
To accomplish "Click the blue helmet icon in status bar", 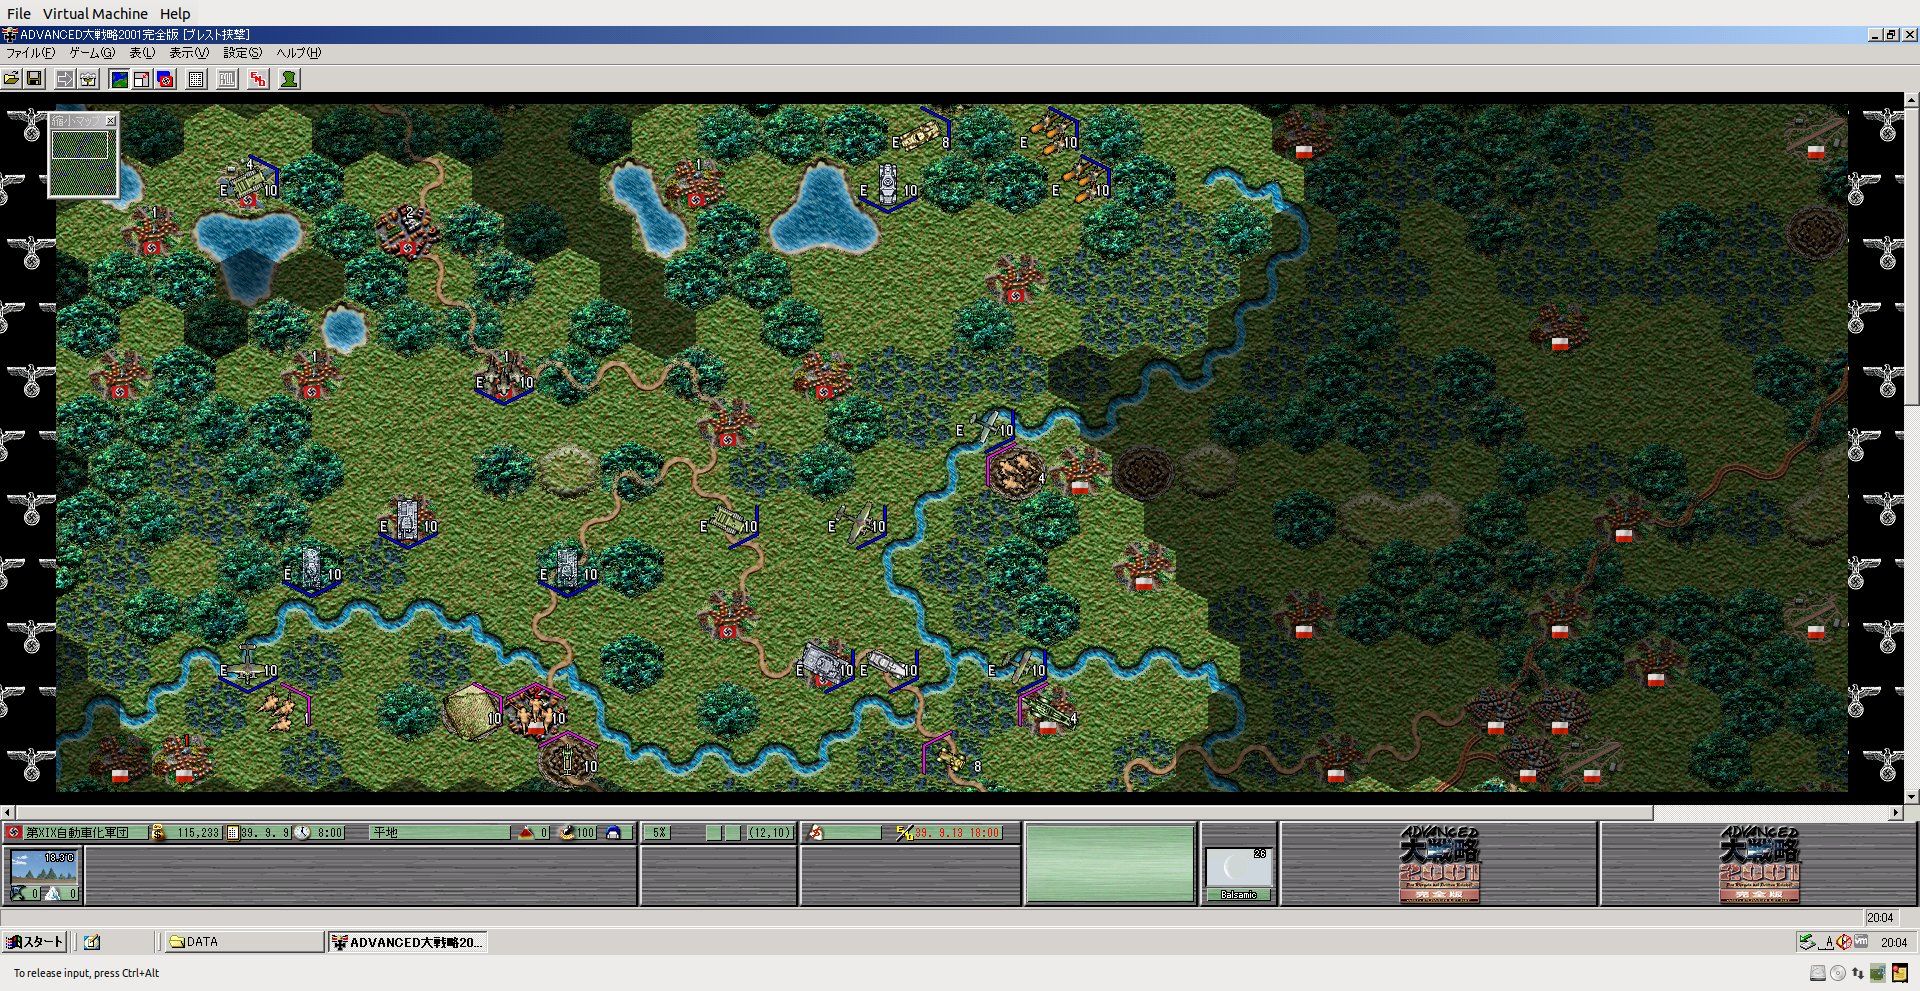I will [x=614, y=832].
